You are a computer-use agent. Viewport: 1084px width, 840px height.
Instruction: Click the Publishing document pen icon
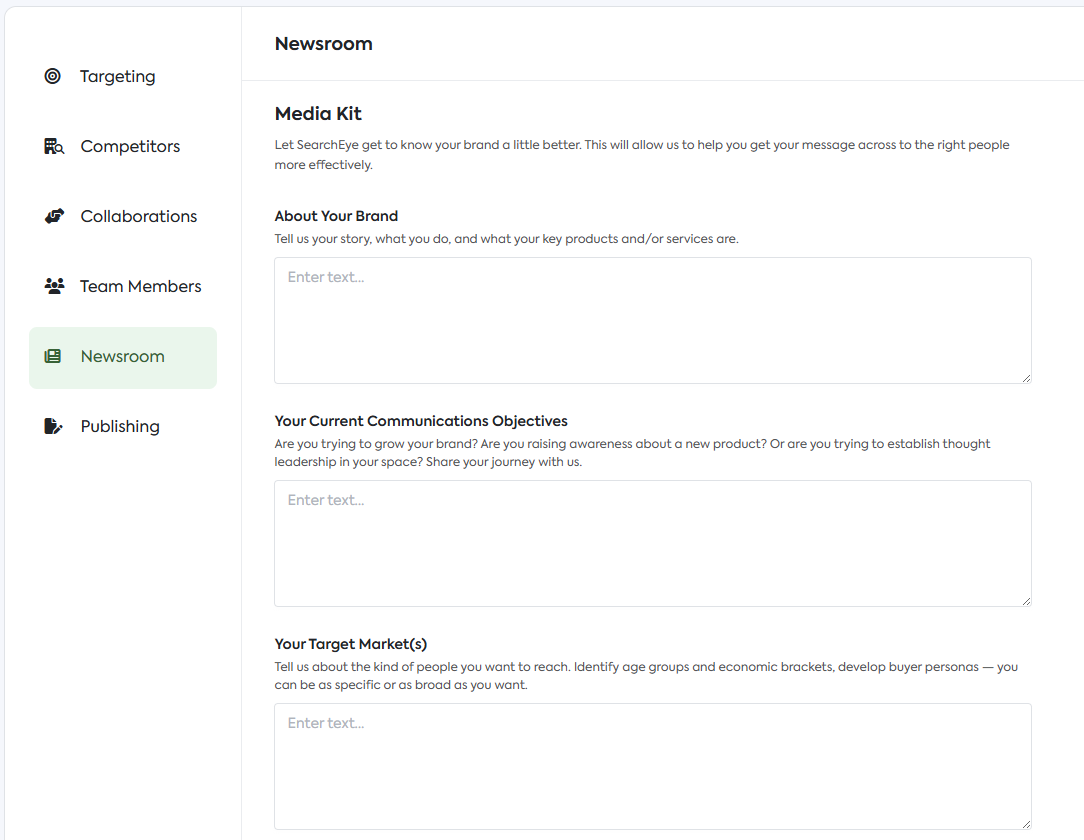(x=54, y=426)
